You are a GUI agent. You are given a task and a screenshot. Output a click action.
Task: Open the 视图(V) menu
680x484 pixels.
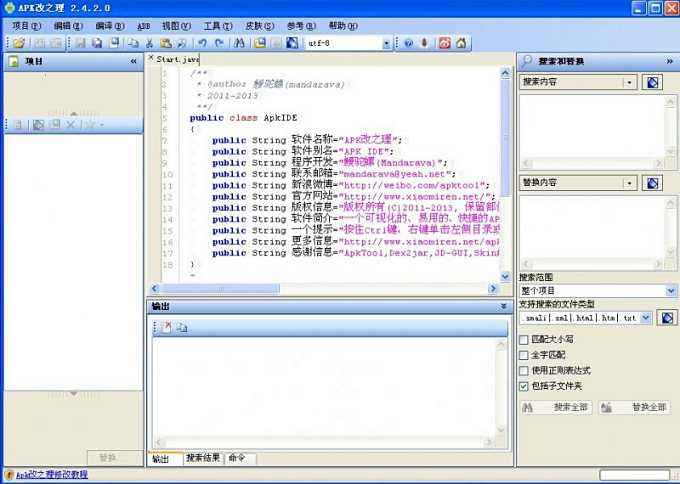(176, 26)
